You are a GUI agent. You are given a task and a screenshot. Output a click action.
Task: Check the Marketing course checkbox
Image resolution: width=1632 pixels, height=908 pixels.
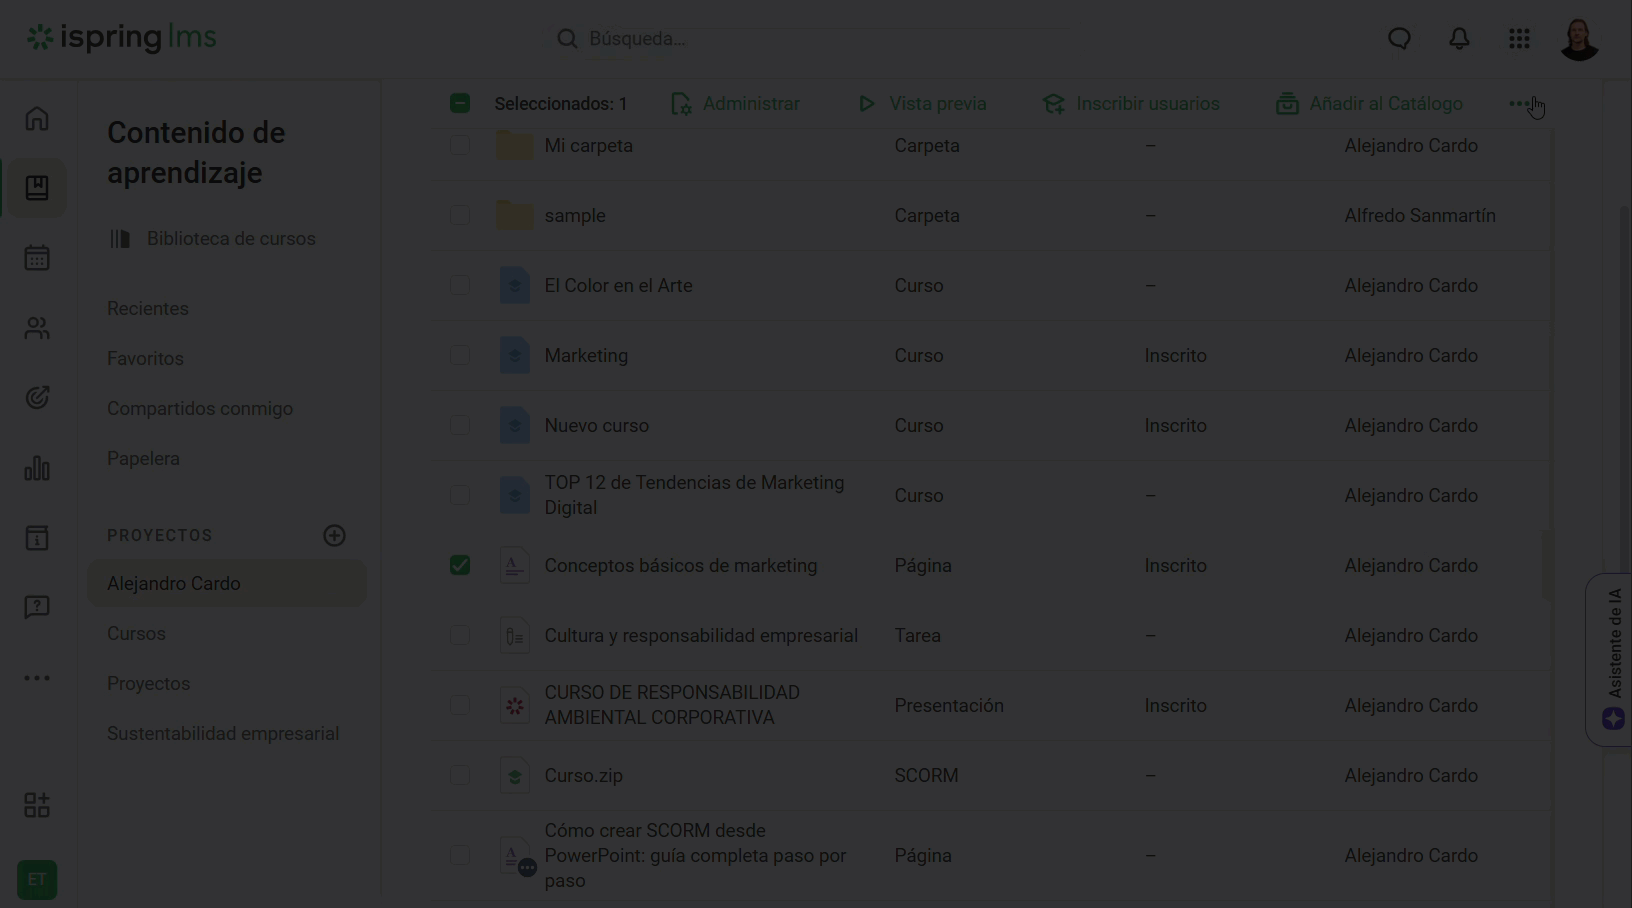460,356
